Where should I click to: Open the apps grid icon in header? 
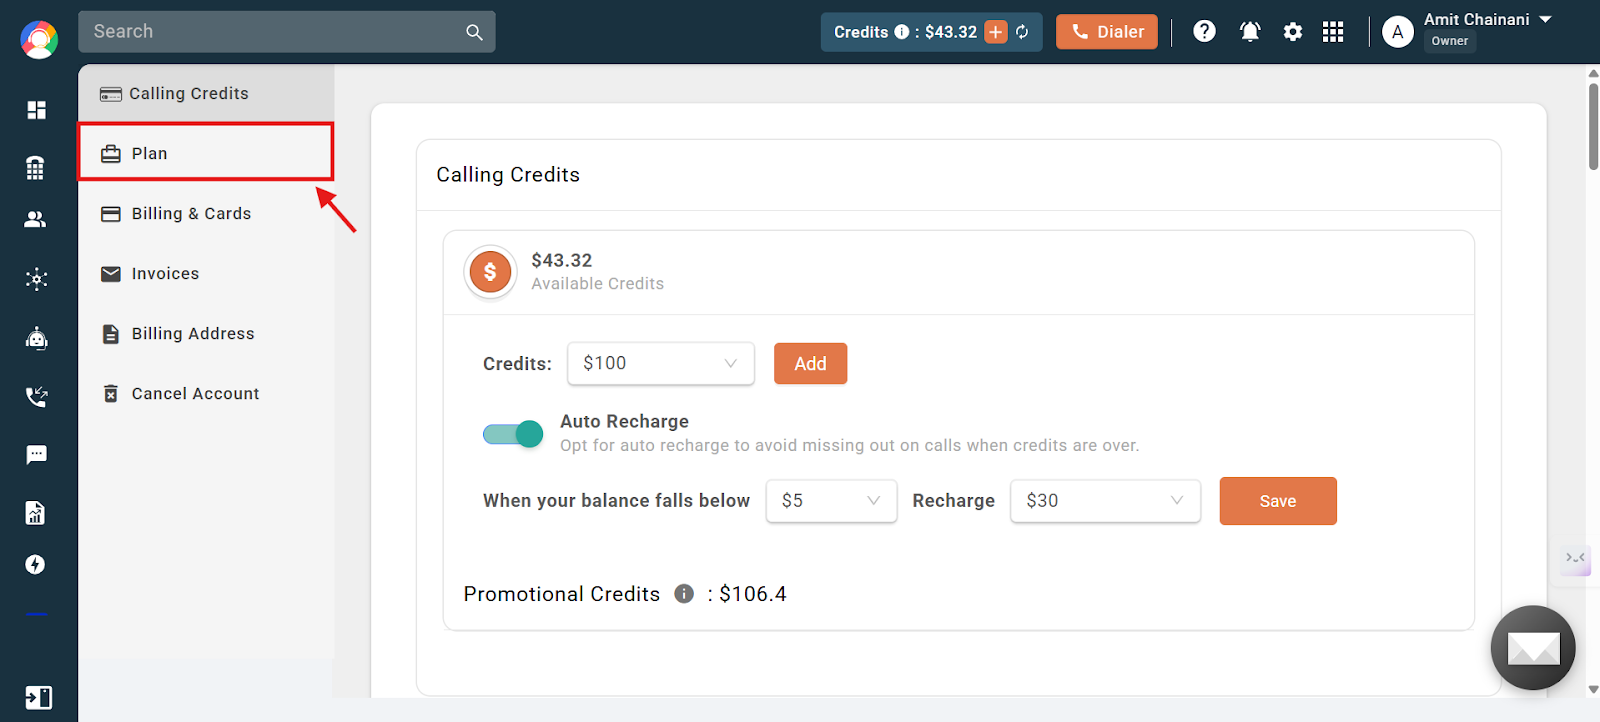(1333, 32)
